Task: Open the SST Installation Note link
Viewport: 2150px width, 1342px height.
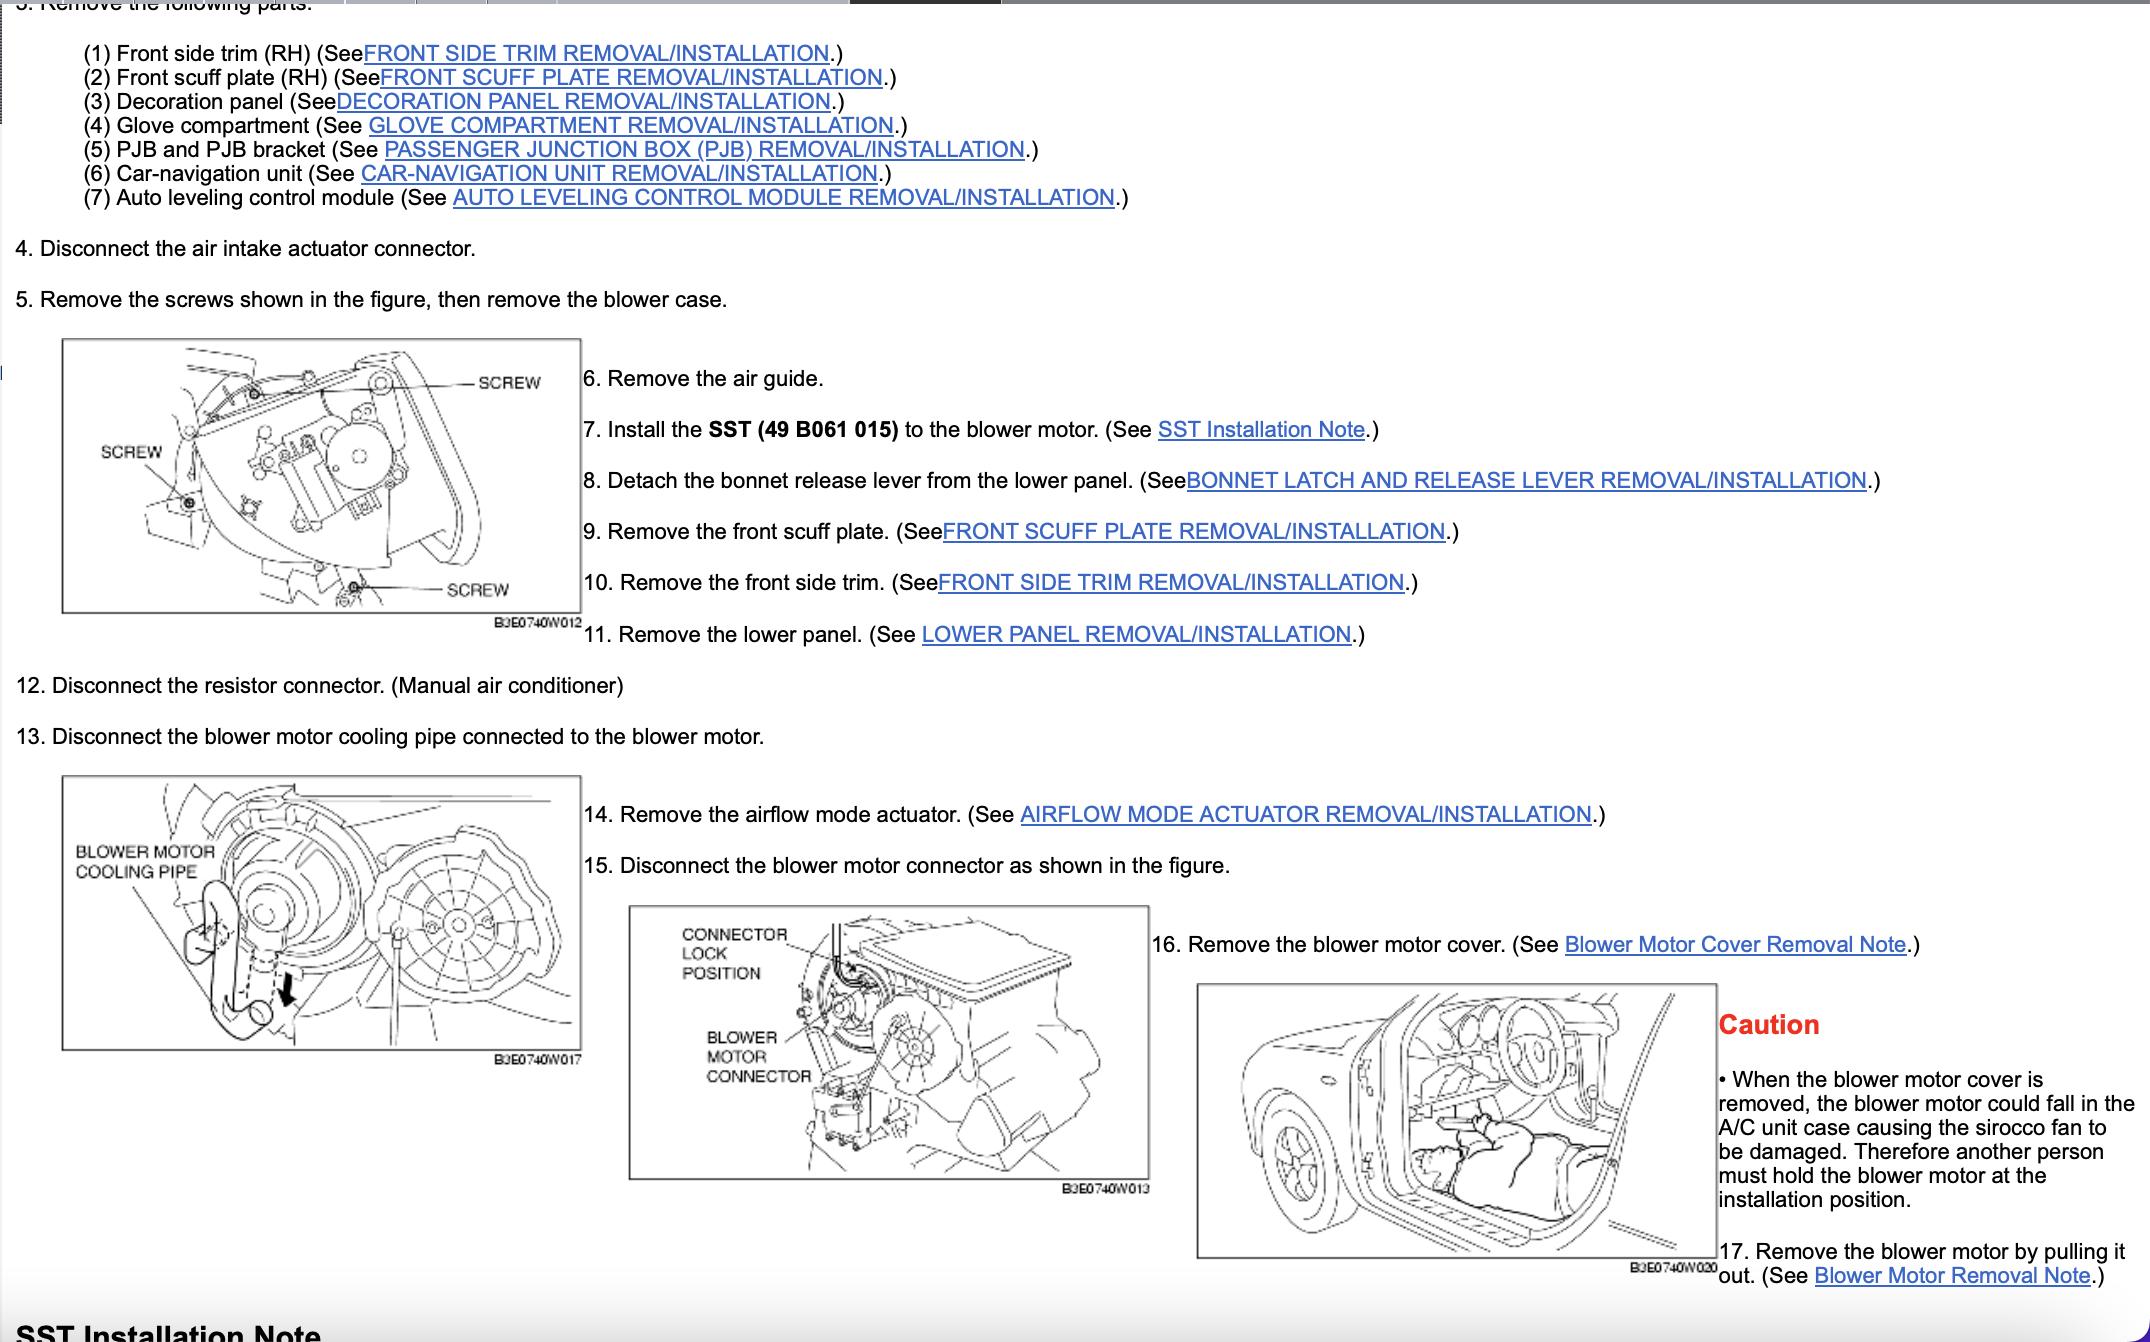Action: (1260, 430)
